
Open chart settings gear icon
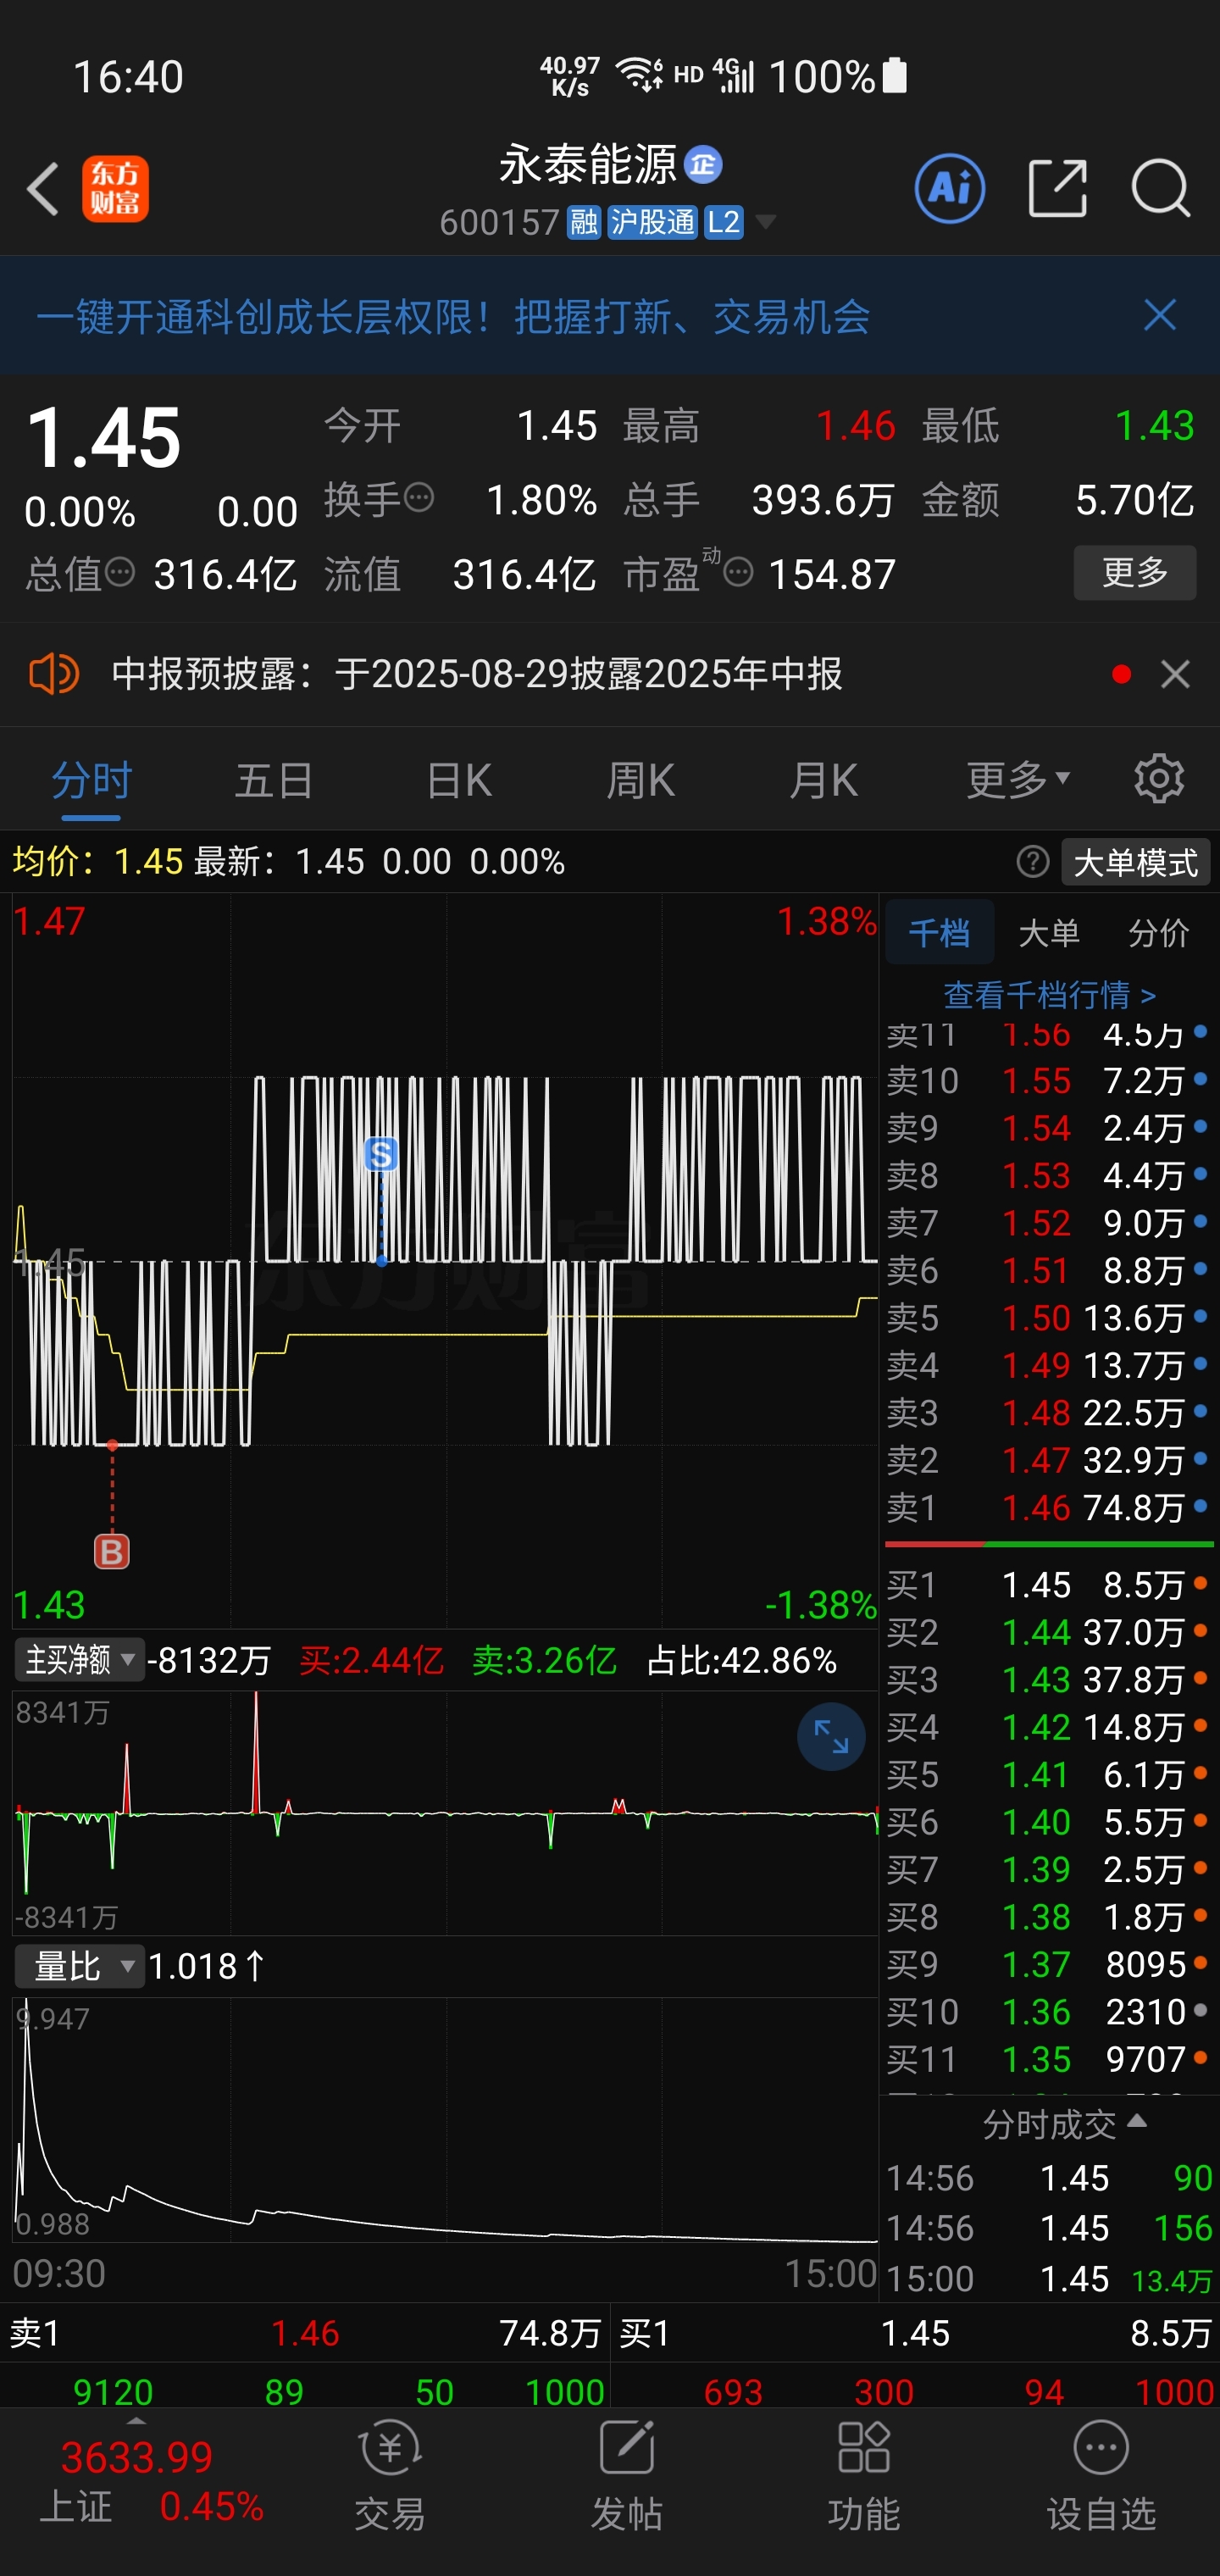[x=1158, y=779]
